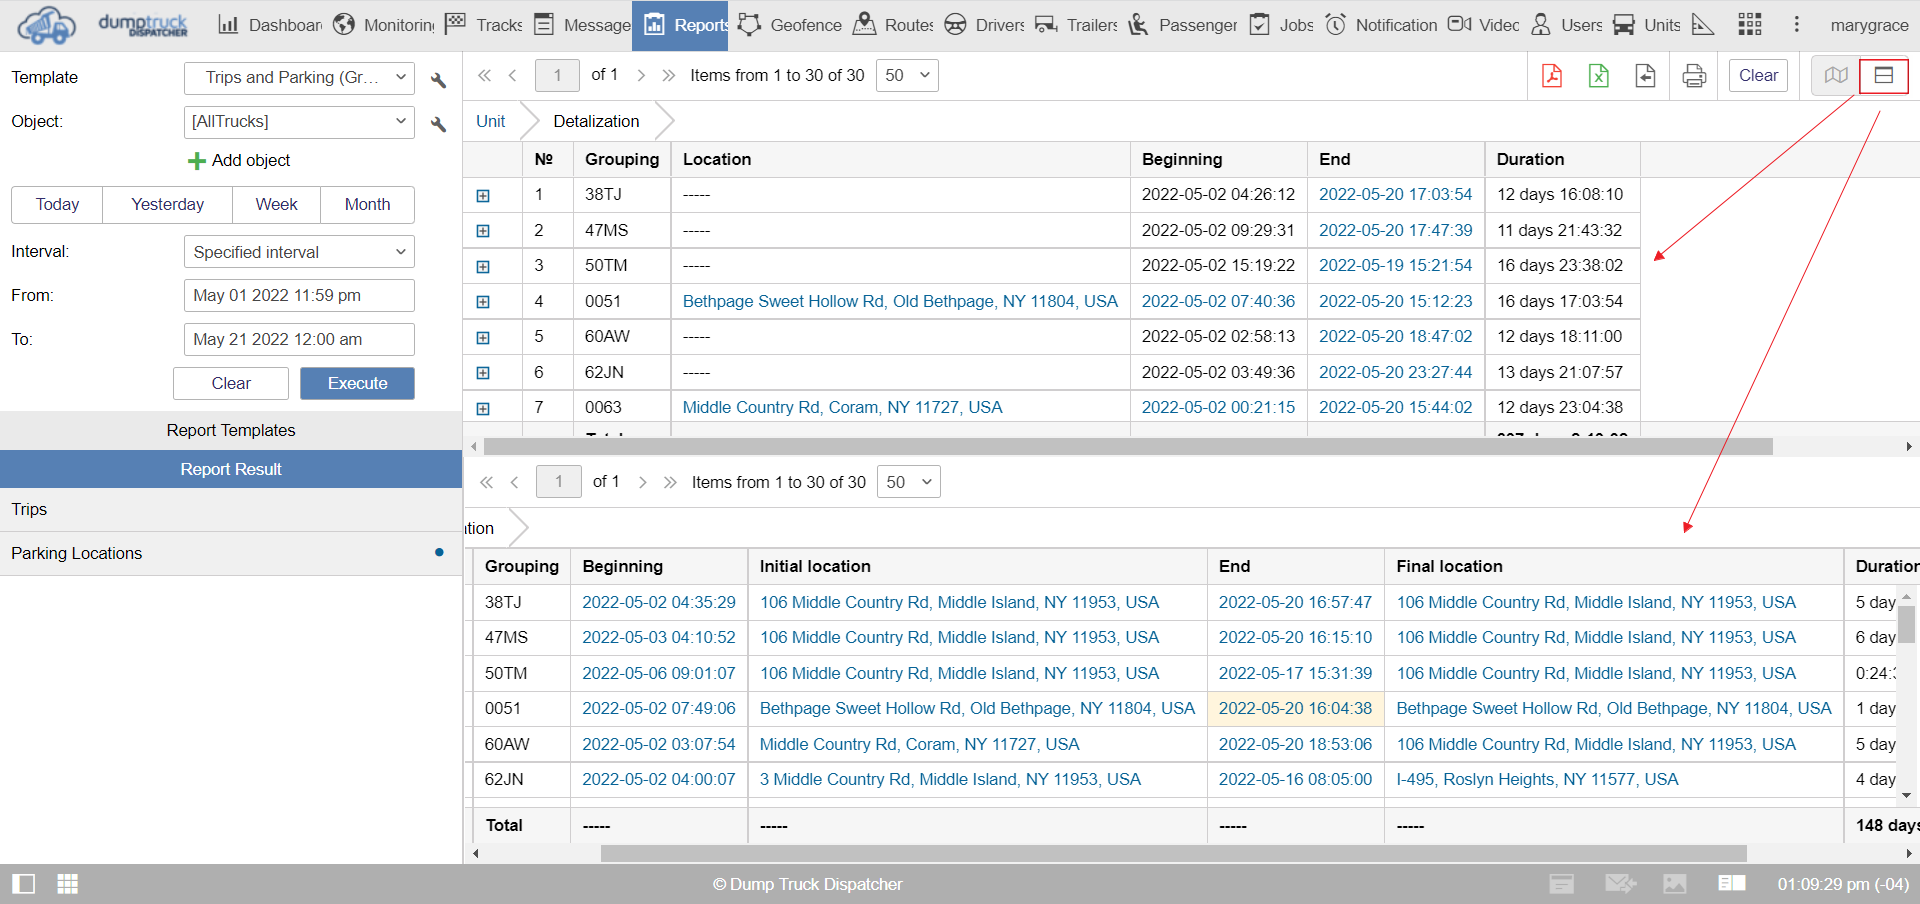Open the Bethpage Sweet Hollow Rd location link

900,301
